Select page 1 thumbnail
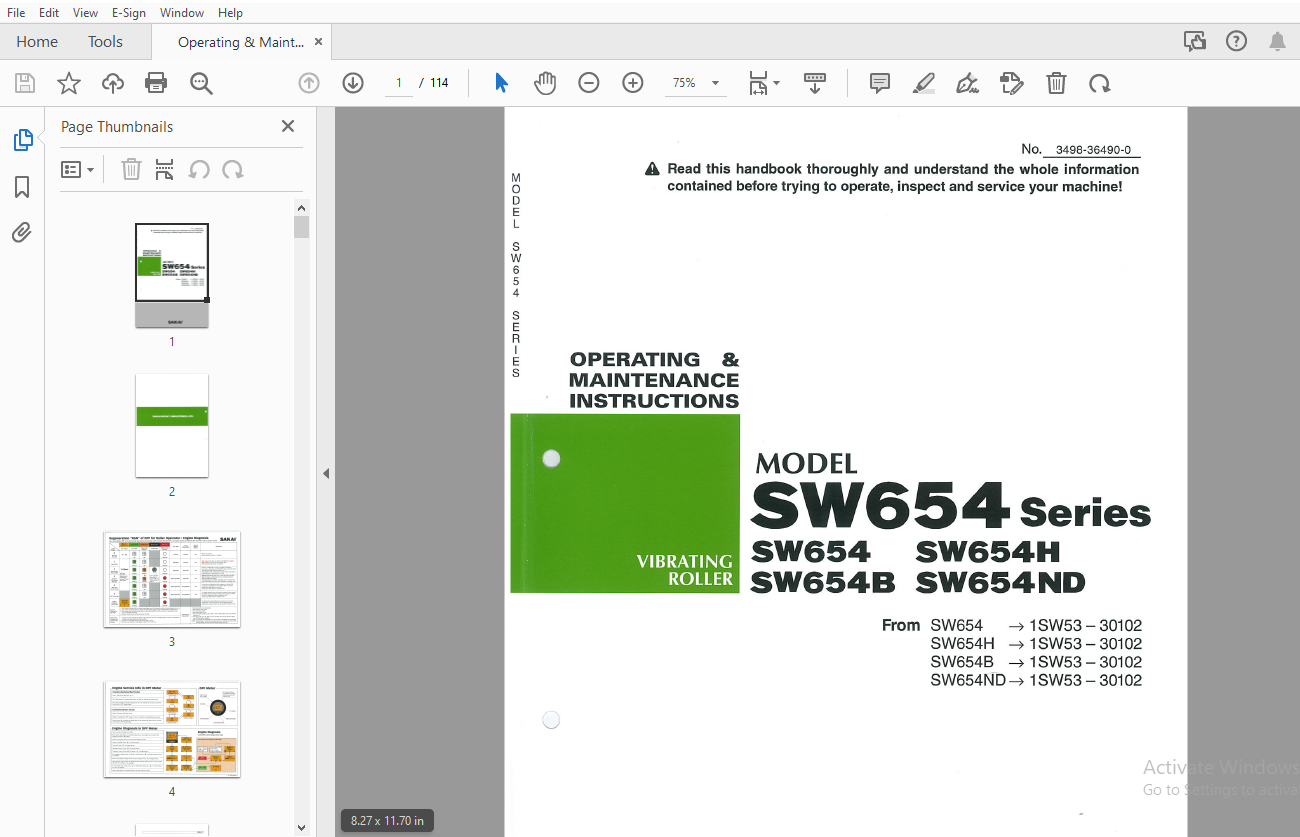The height and width of the screenshot is (837, 1300). pos(172,275)
